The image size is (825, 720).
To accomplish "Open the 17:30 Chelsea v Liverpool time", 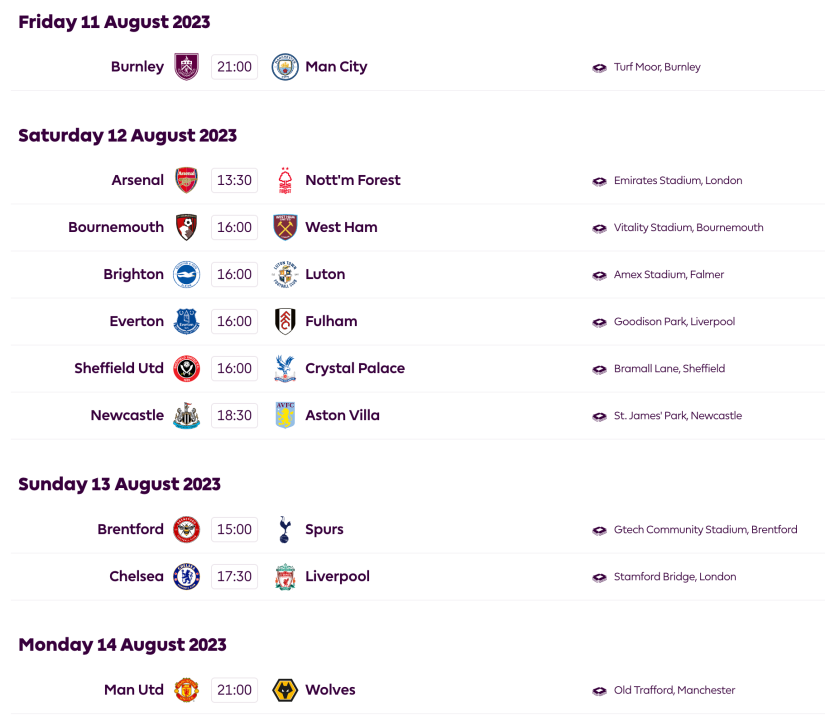I will (x=234, y=576).
